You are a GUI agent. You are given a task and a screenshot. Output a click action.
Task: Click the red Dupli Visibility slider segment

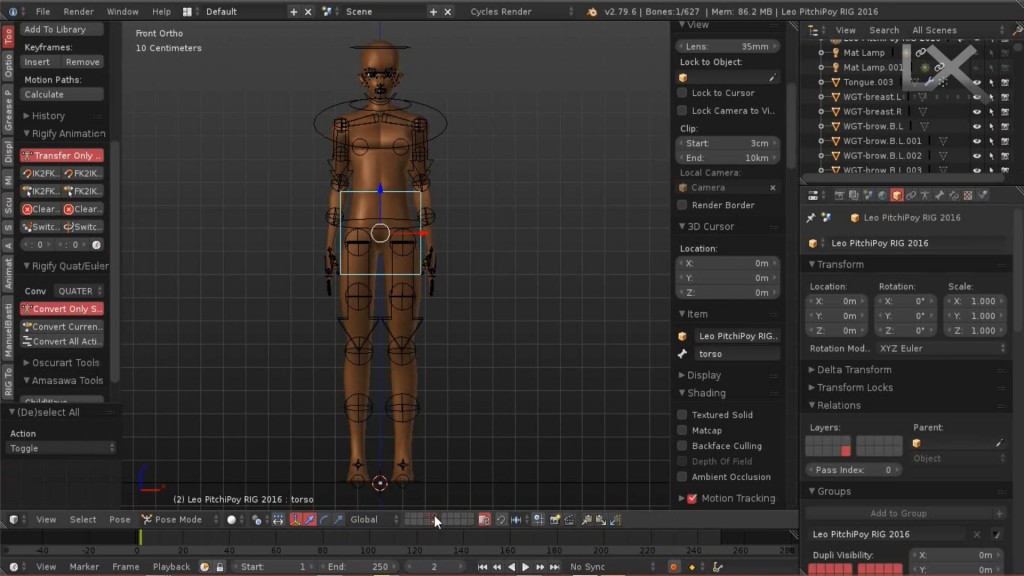click(x=830, y=568)
